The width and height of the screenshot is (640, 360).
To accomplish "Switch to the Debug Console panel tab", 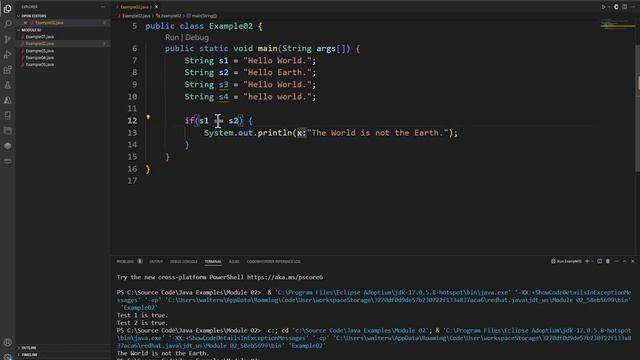I will pyautogui.click(x=184, y=262).
